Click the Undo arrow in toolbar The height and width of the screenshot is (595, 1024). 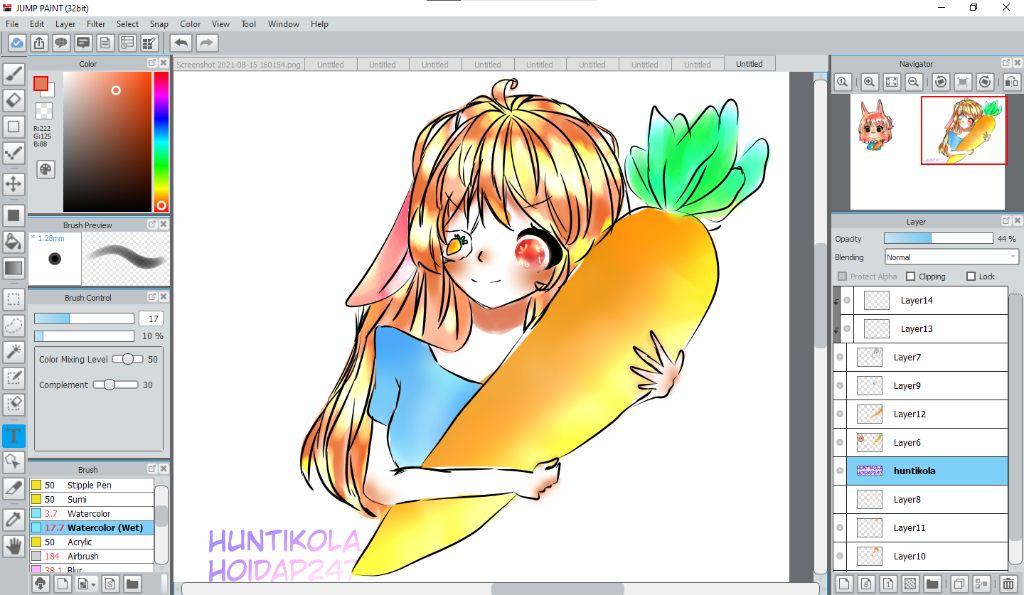(181, 43)
